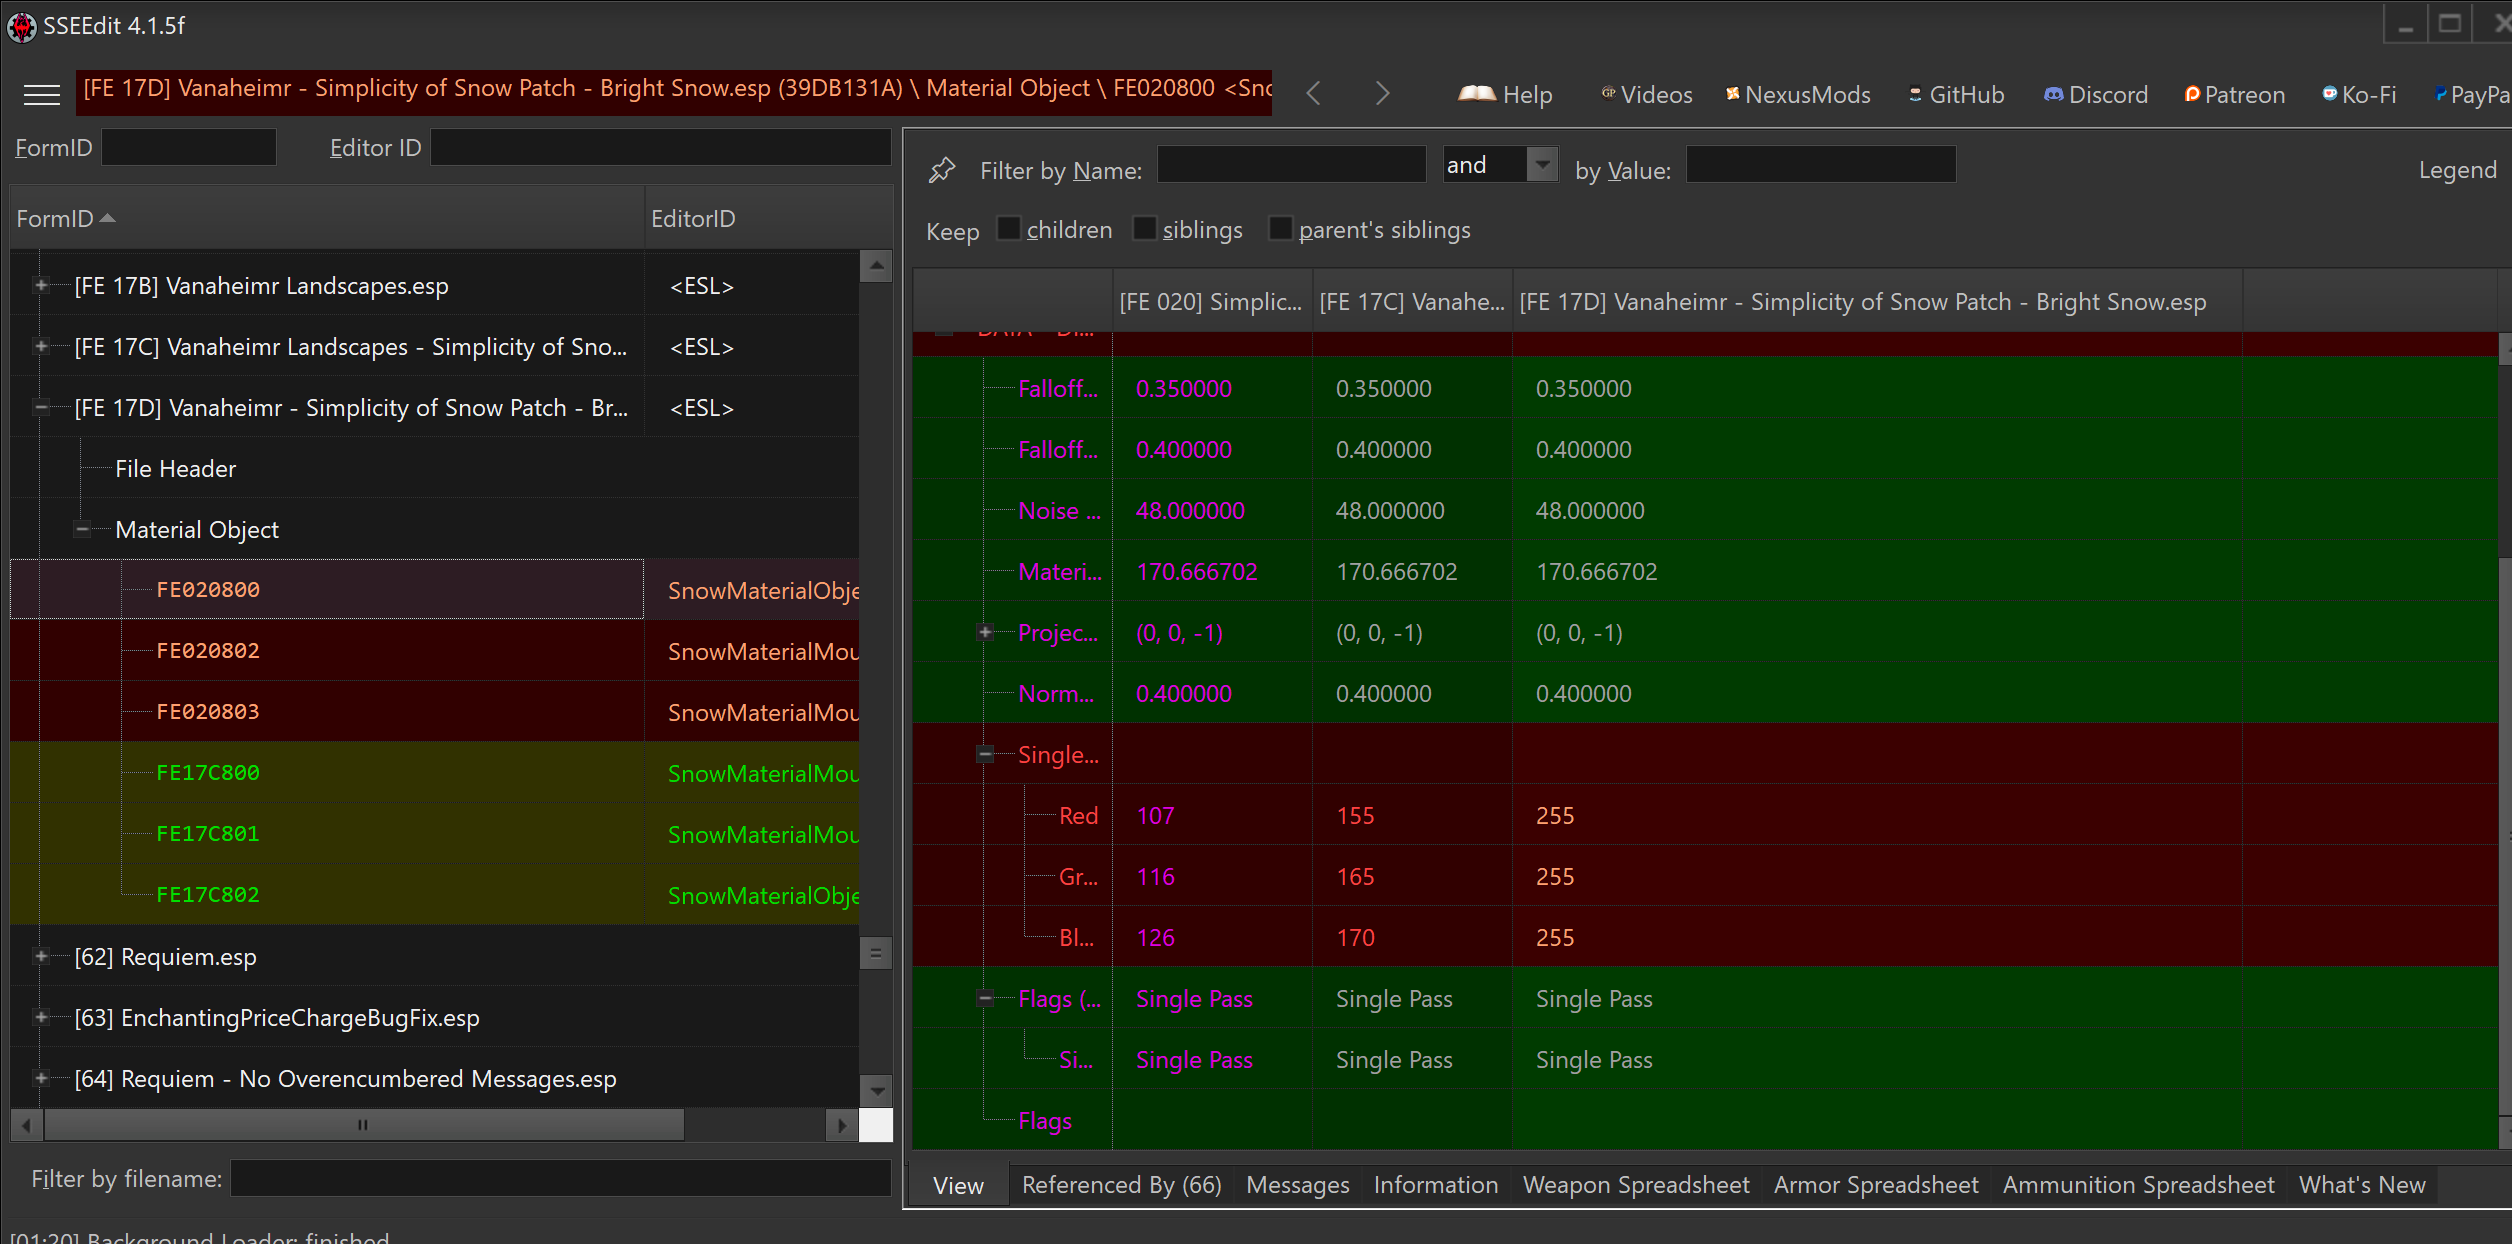Open the Patreon toolbar button
2512x1244 pixels.
click(x=2235, y=95)
